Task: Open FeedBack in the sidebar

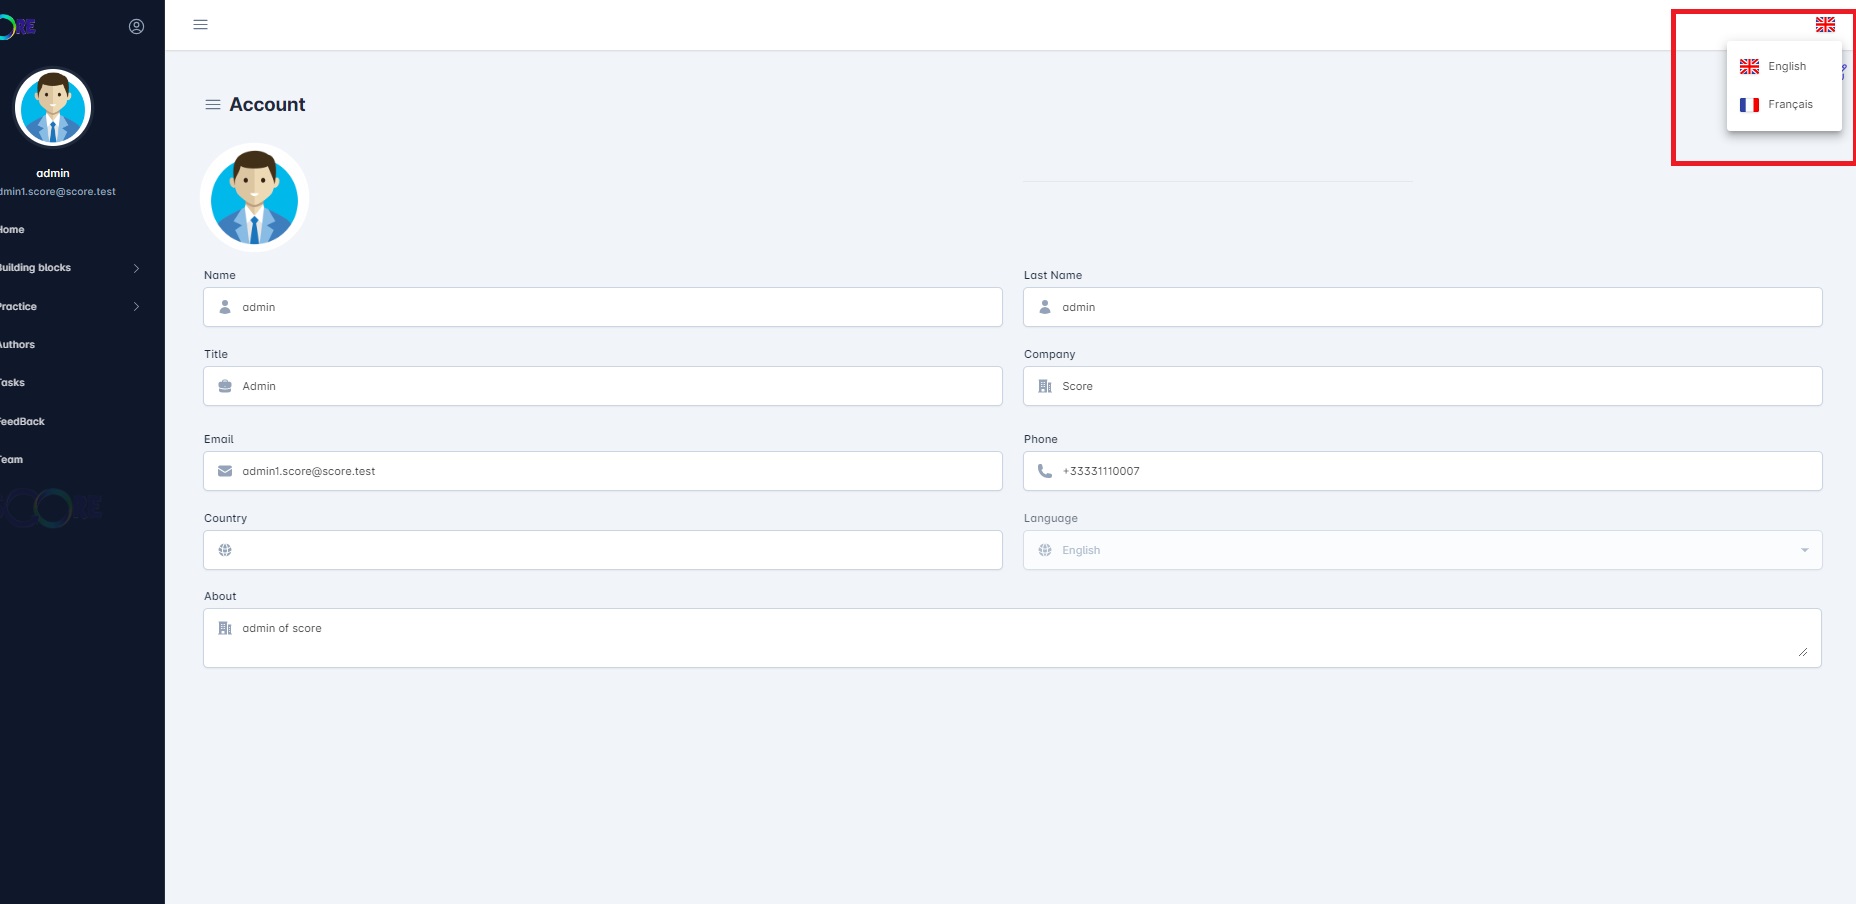Action: (x=23, y=422)
